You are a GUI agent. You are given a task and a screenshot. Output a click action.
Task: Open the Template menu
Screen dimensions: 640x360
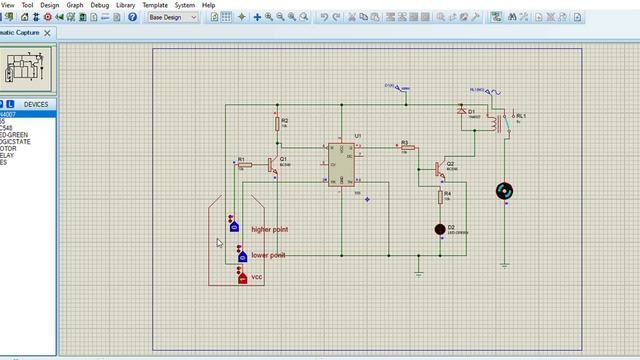155,5
